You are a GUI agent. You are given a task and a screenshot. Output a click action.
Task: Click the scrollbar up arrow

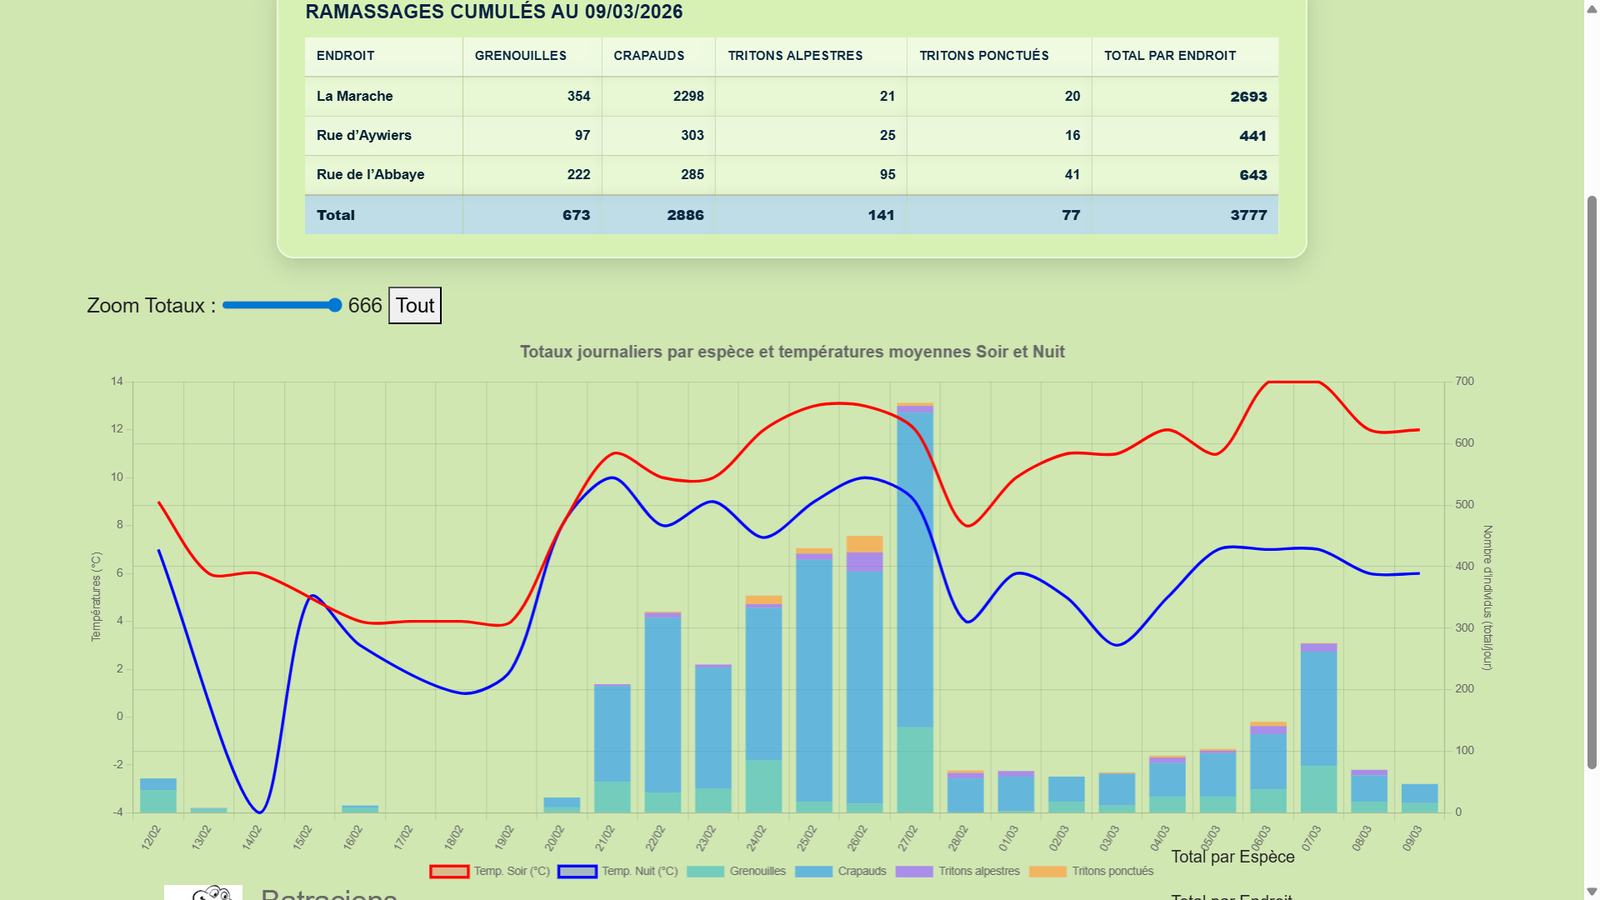pyautogui.click(x=1592, y=8)
